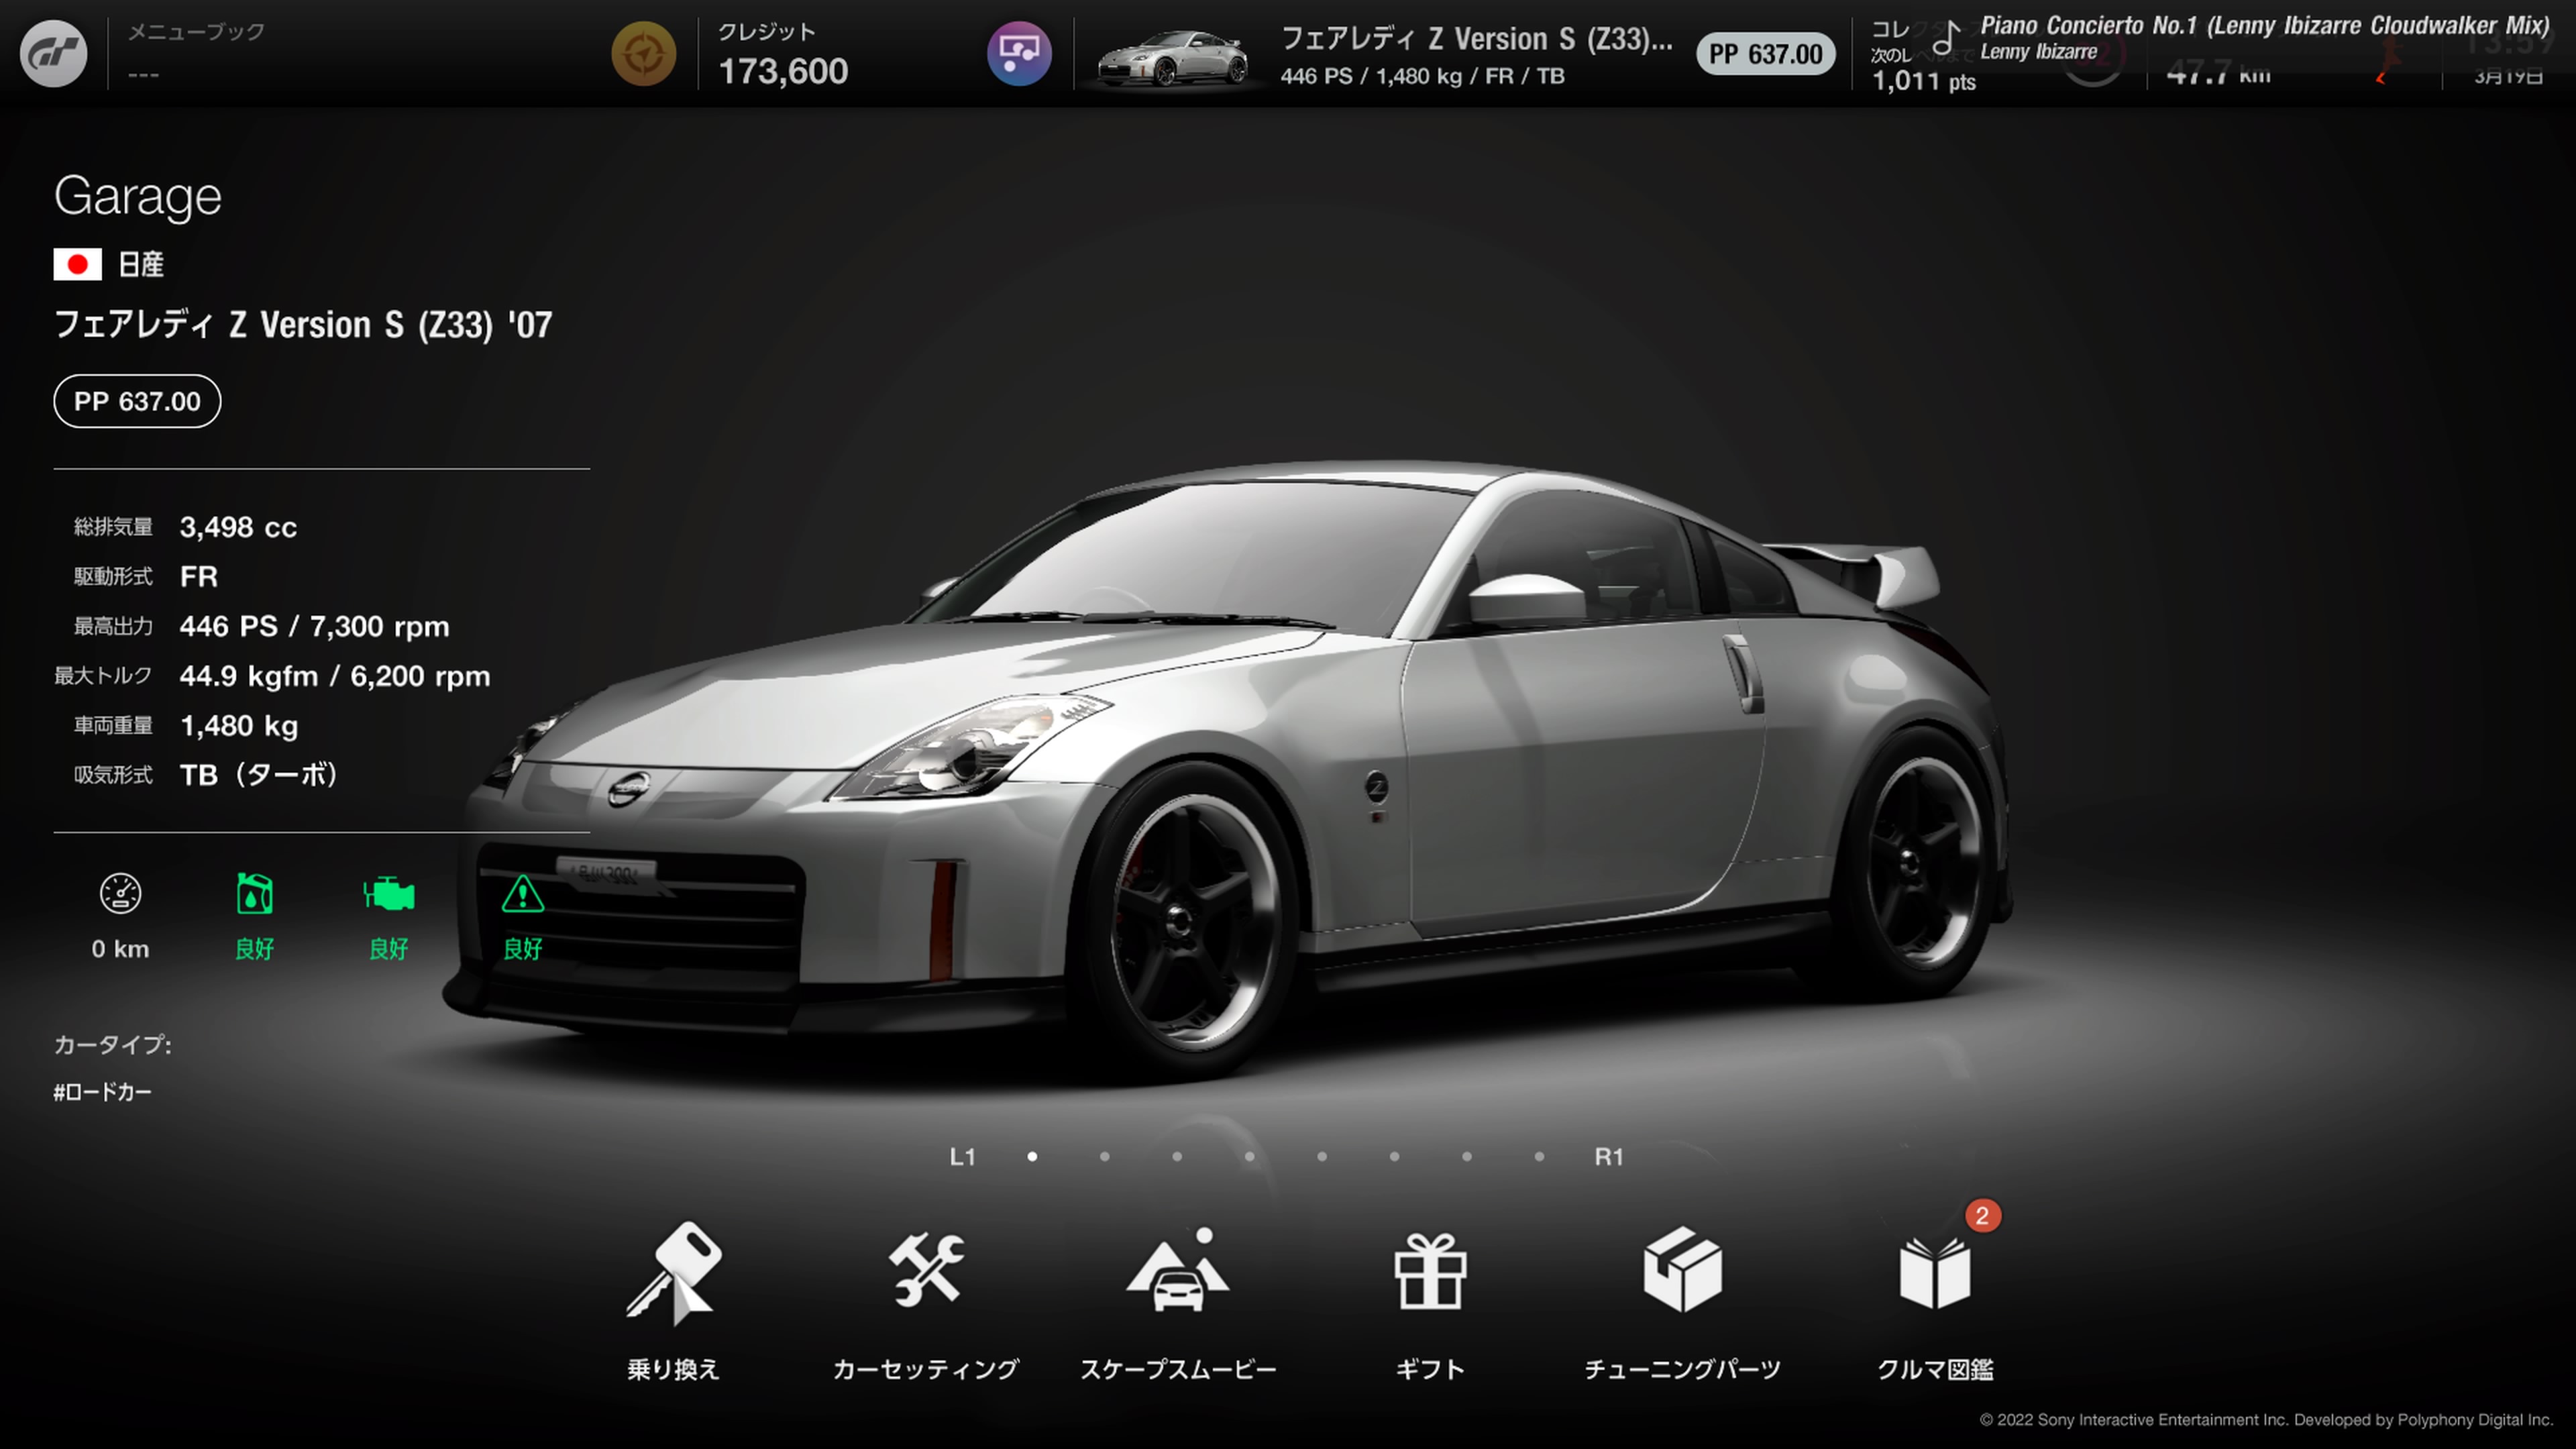The image size is (2576, 1449).
Task: Click the L1 previous page indicator
Action: 962,1157
